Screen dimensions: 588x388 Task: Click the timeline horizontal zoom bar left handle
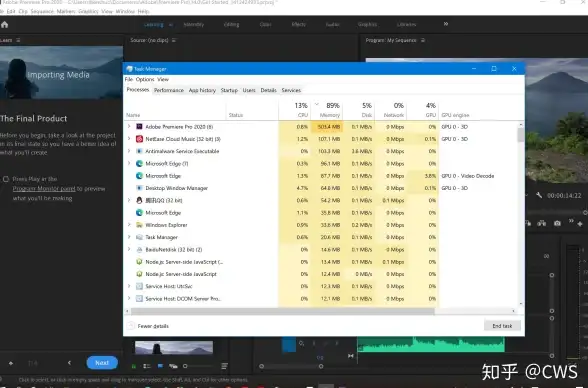pos(261,366)
